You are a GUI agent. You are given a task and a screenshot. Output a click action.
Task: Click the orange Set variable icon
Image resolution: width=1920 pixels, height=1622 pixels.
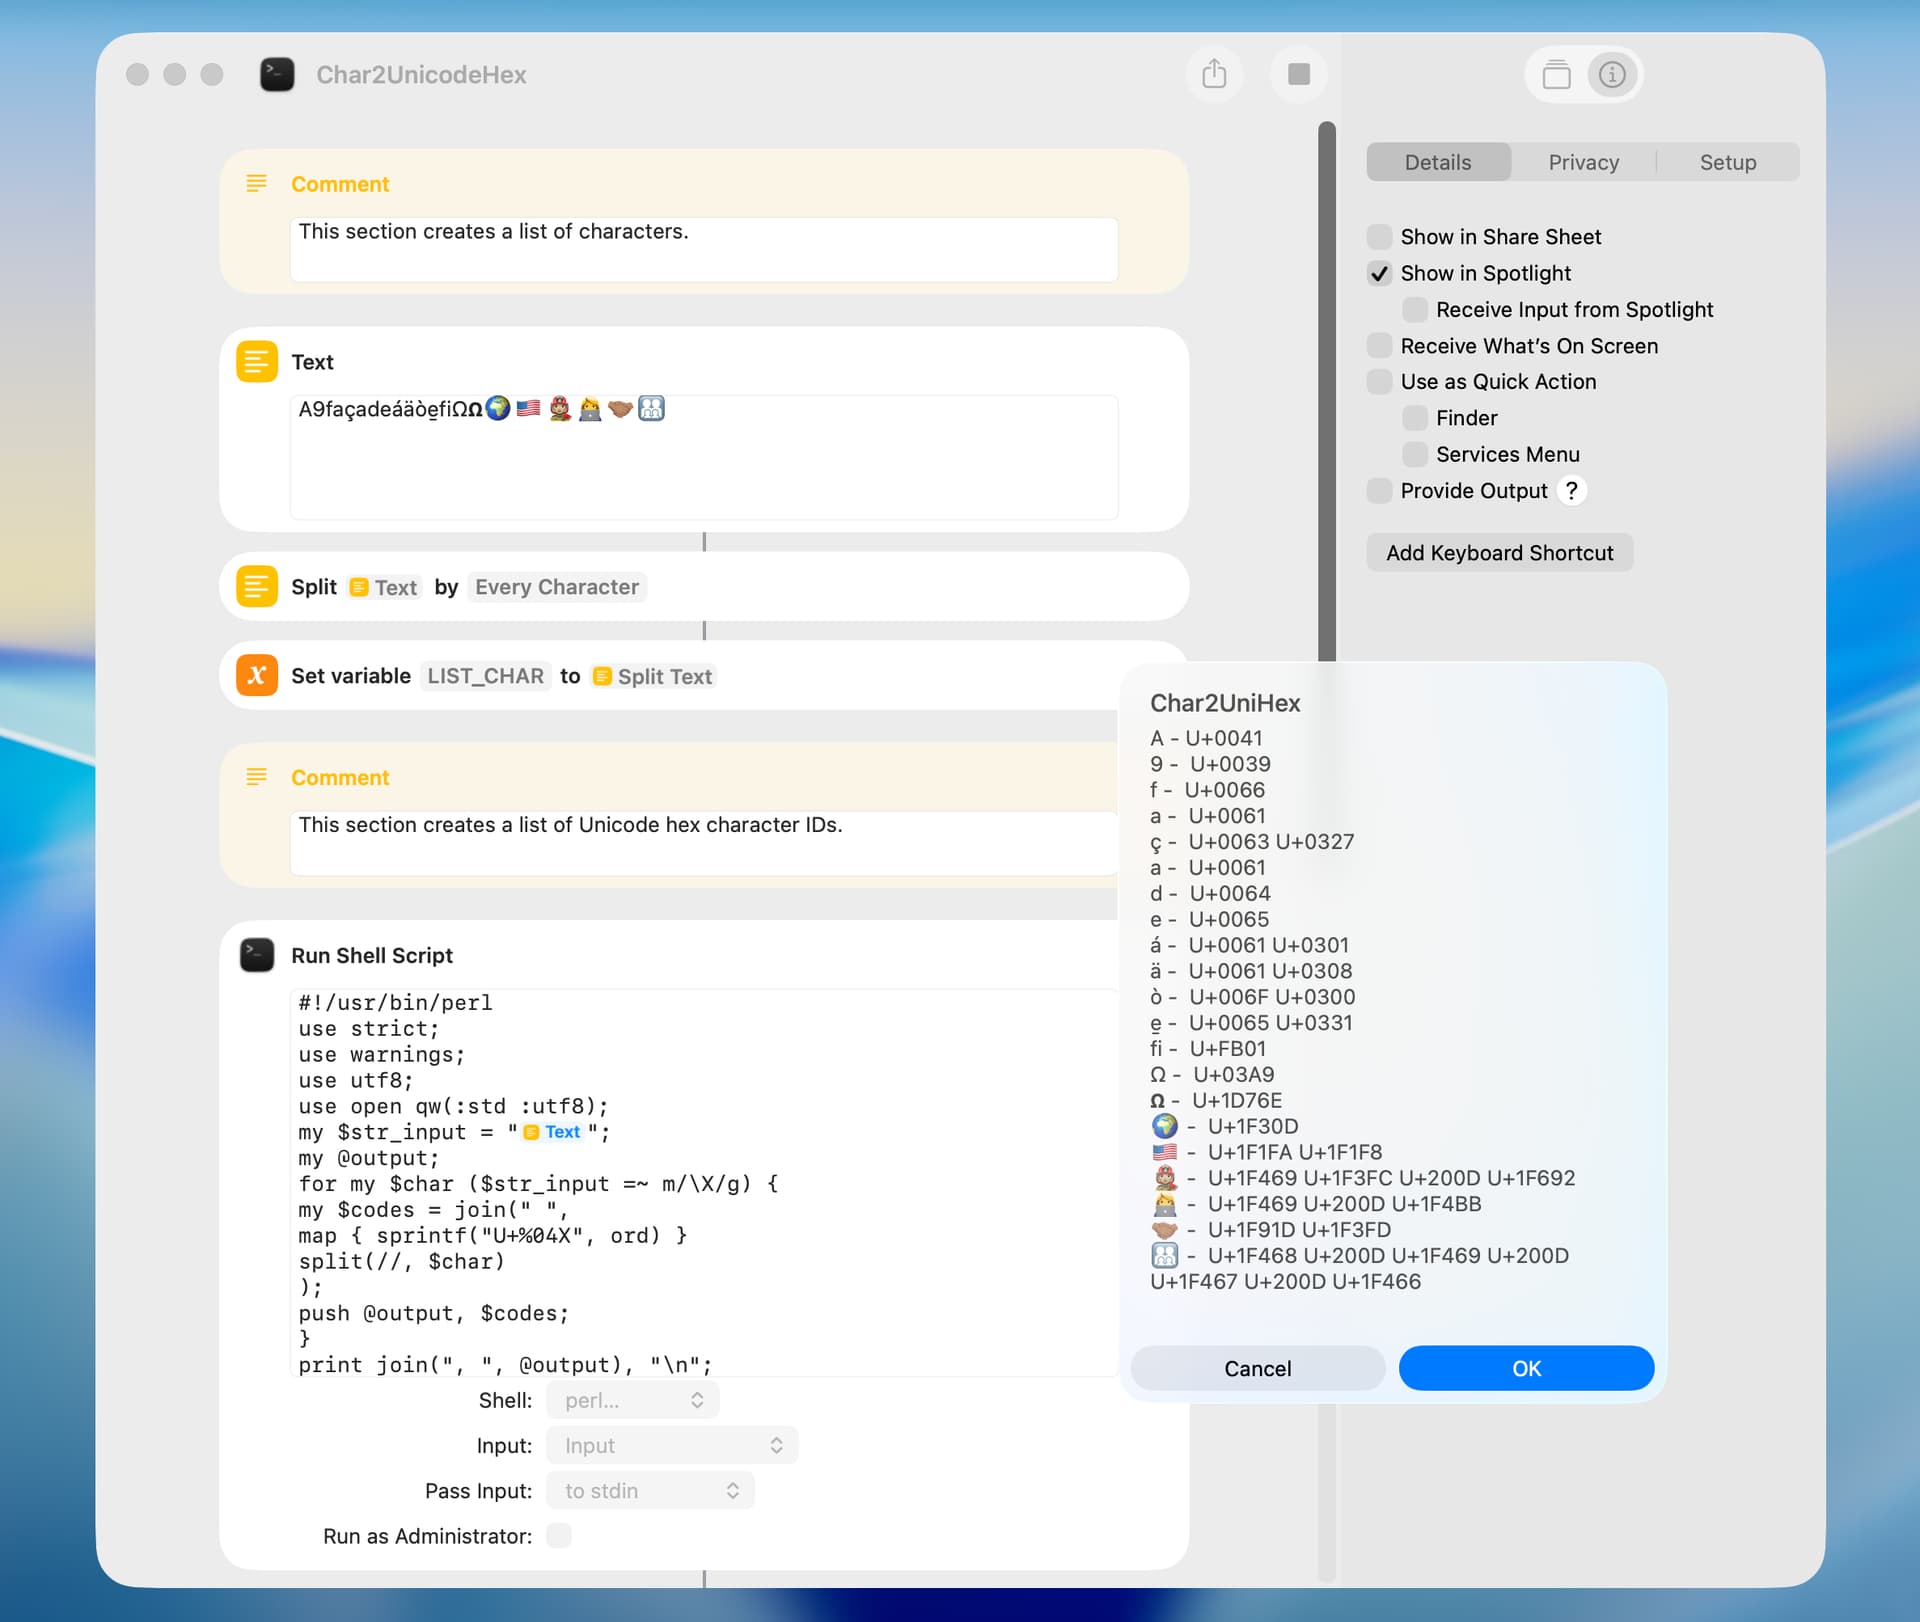click(257, 675)
